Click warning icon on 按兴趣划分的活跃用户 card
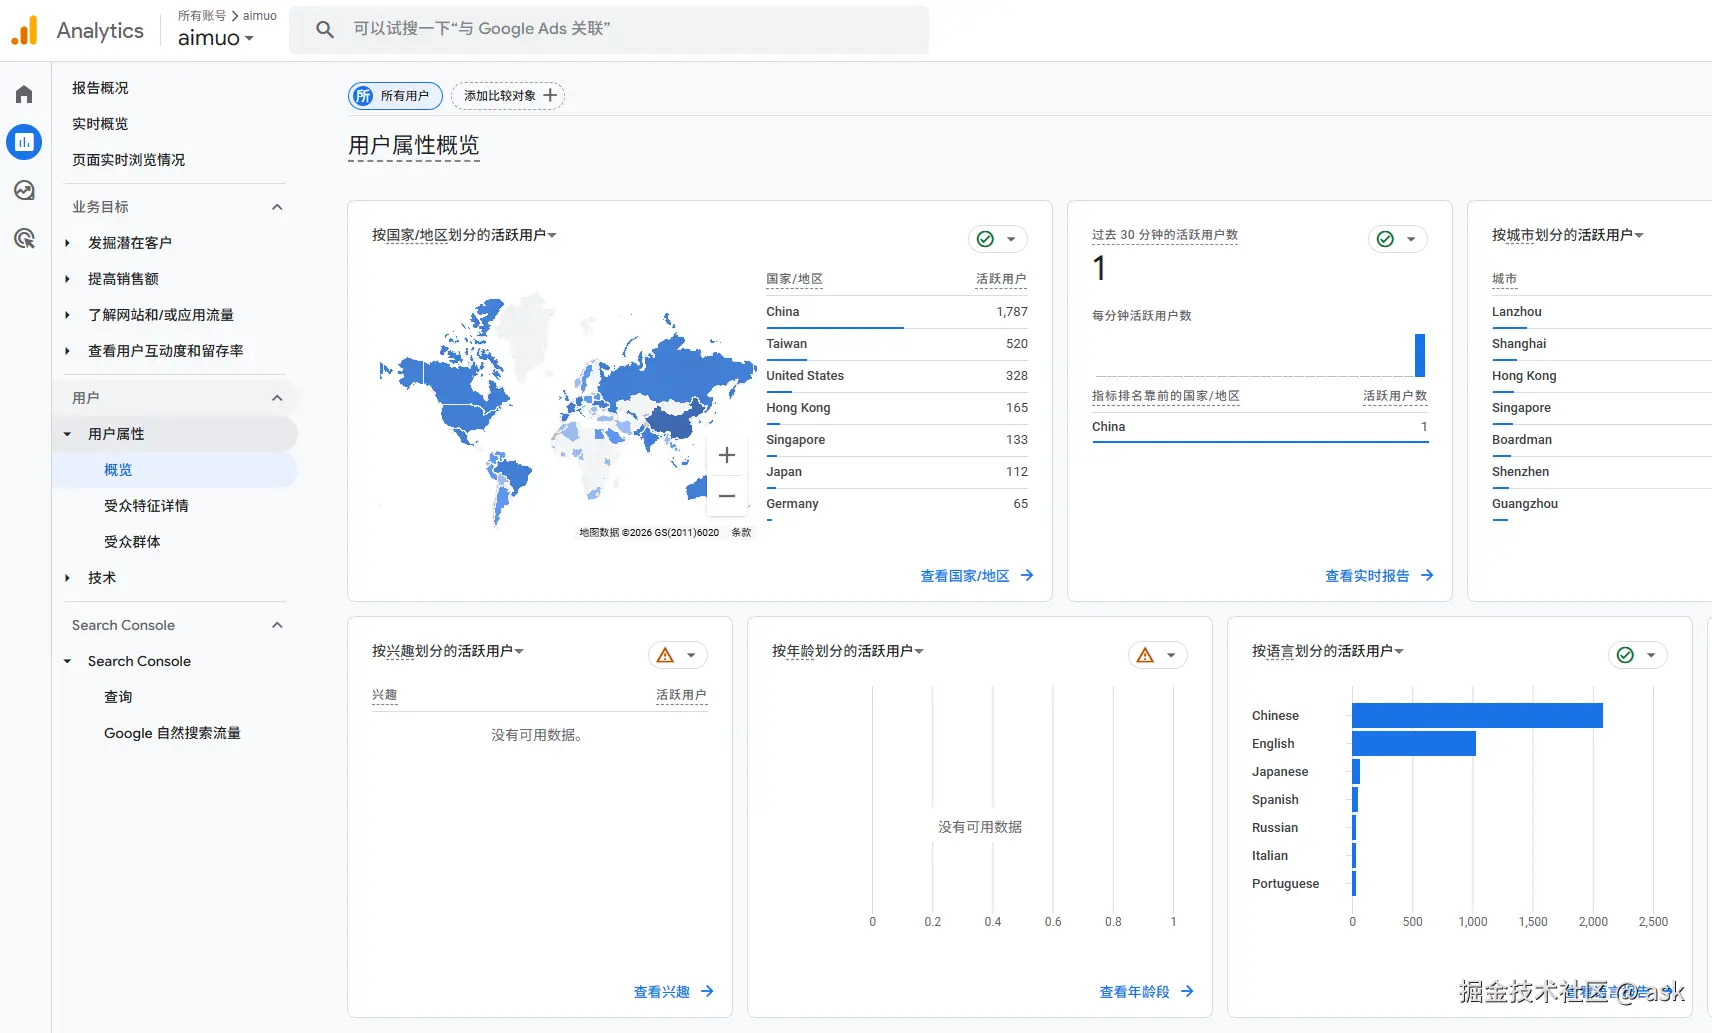The image size is (1712, 1033). click(x=667, y=654)
